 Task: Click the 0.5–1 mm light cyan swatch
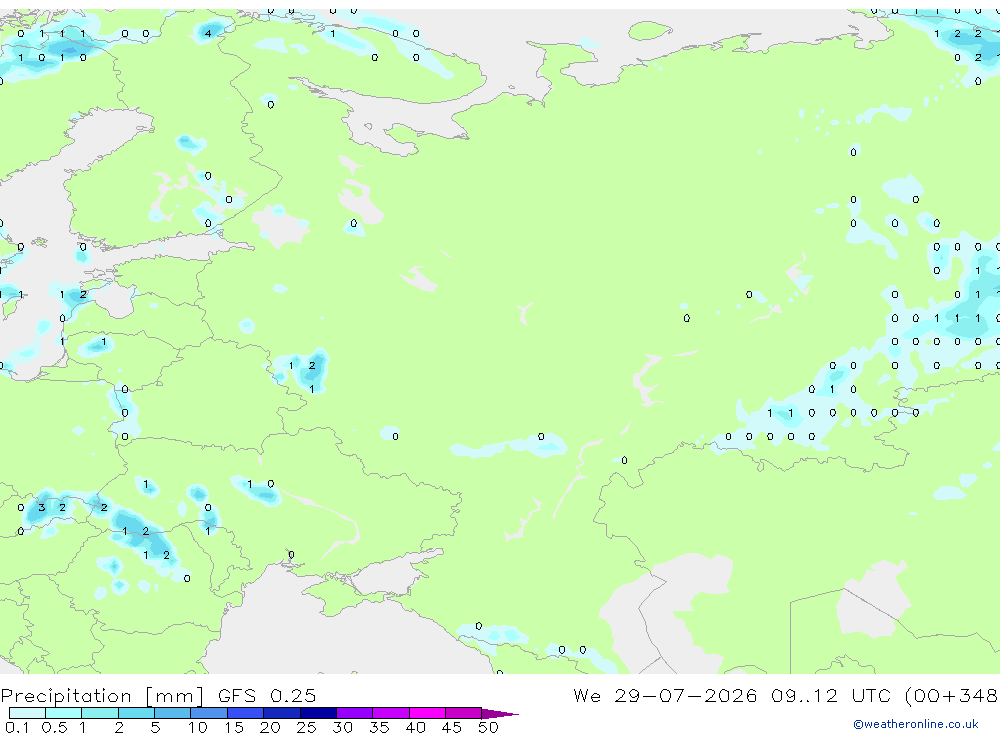[64, 713]
